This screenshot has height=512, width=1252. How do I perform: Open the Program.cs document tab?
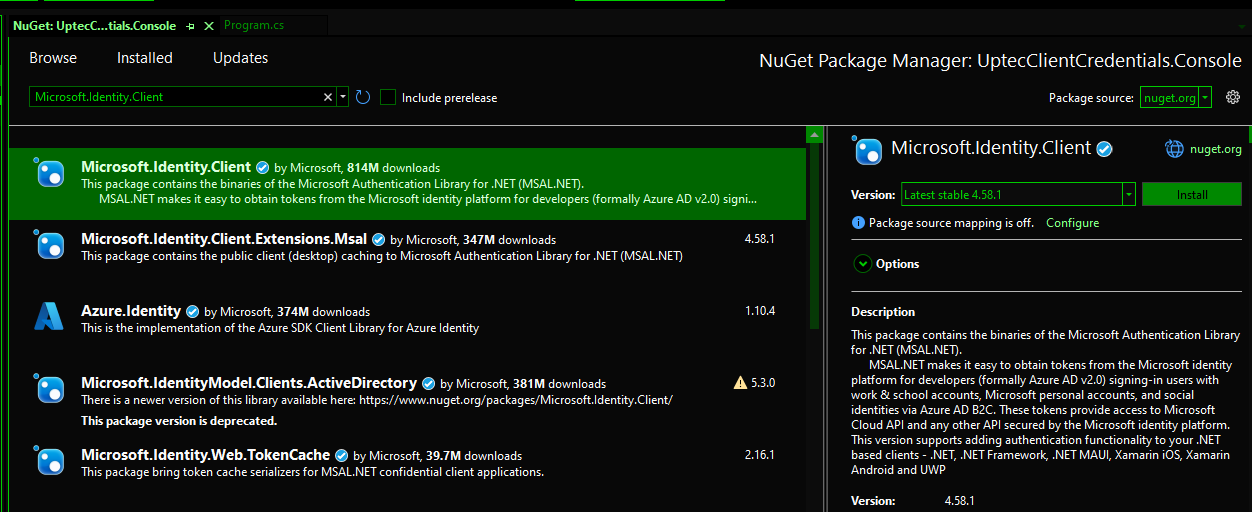(x=254, y=25)
